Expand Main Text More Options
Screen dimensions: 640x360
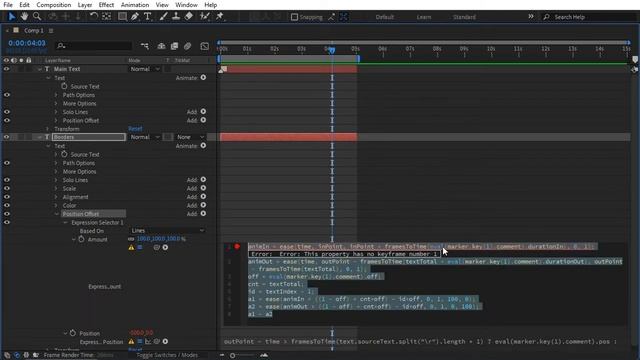click(x=56, y=103)
